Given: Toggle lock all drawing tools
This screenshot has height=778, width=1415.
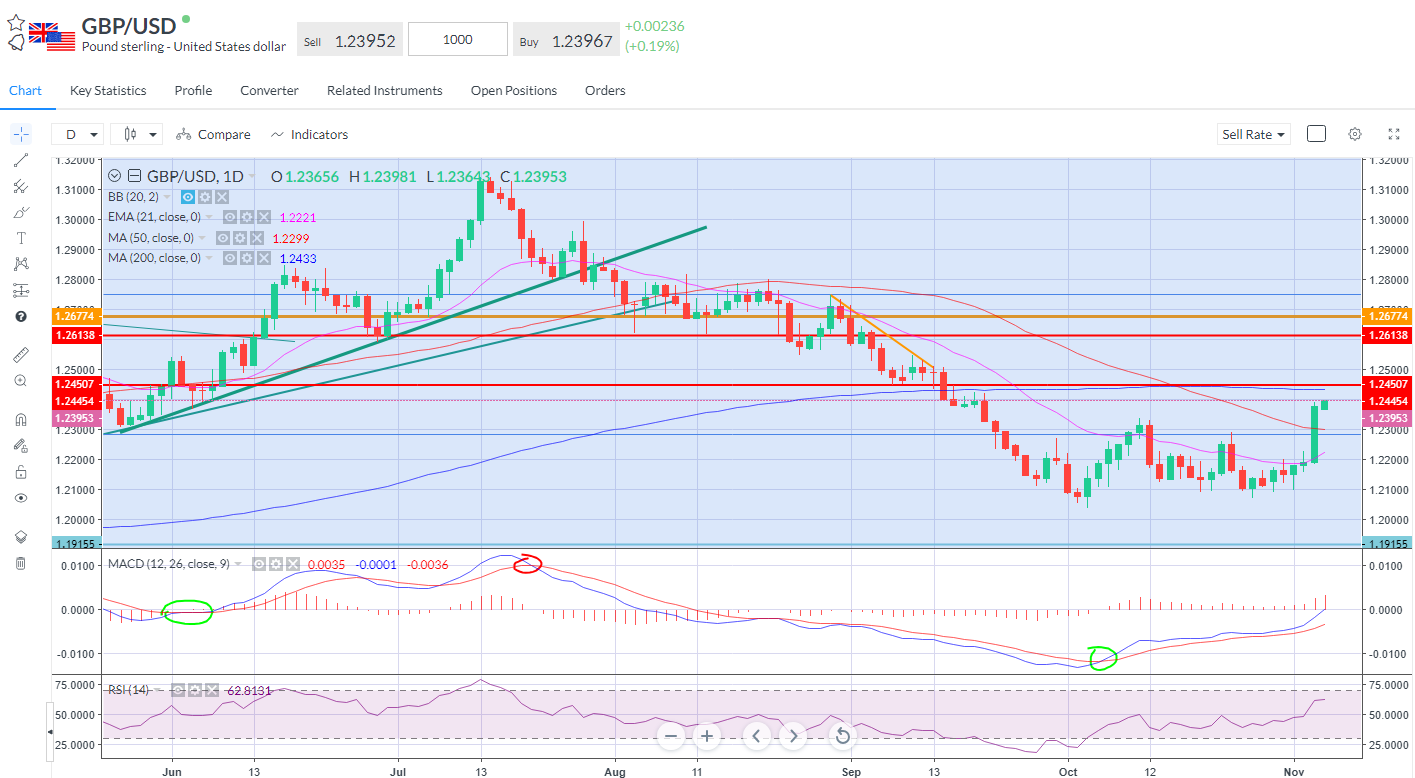Looking at the screenshot, I should 20,472.
